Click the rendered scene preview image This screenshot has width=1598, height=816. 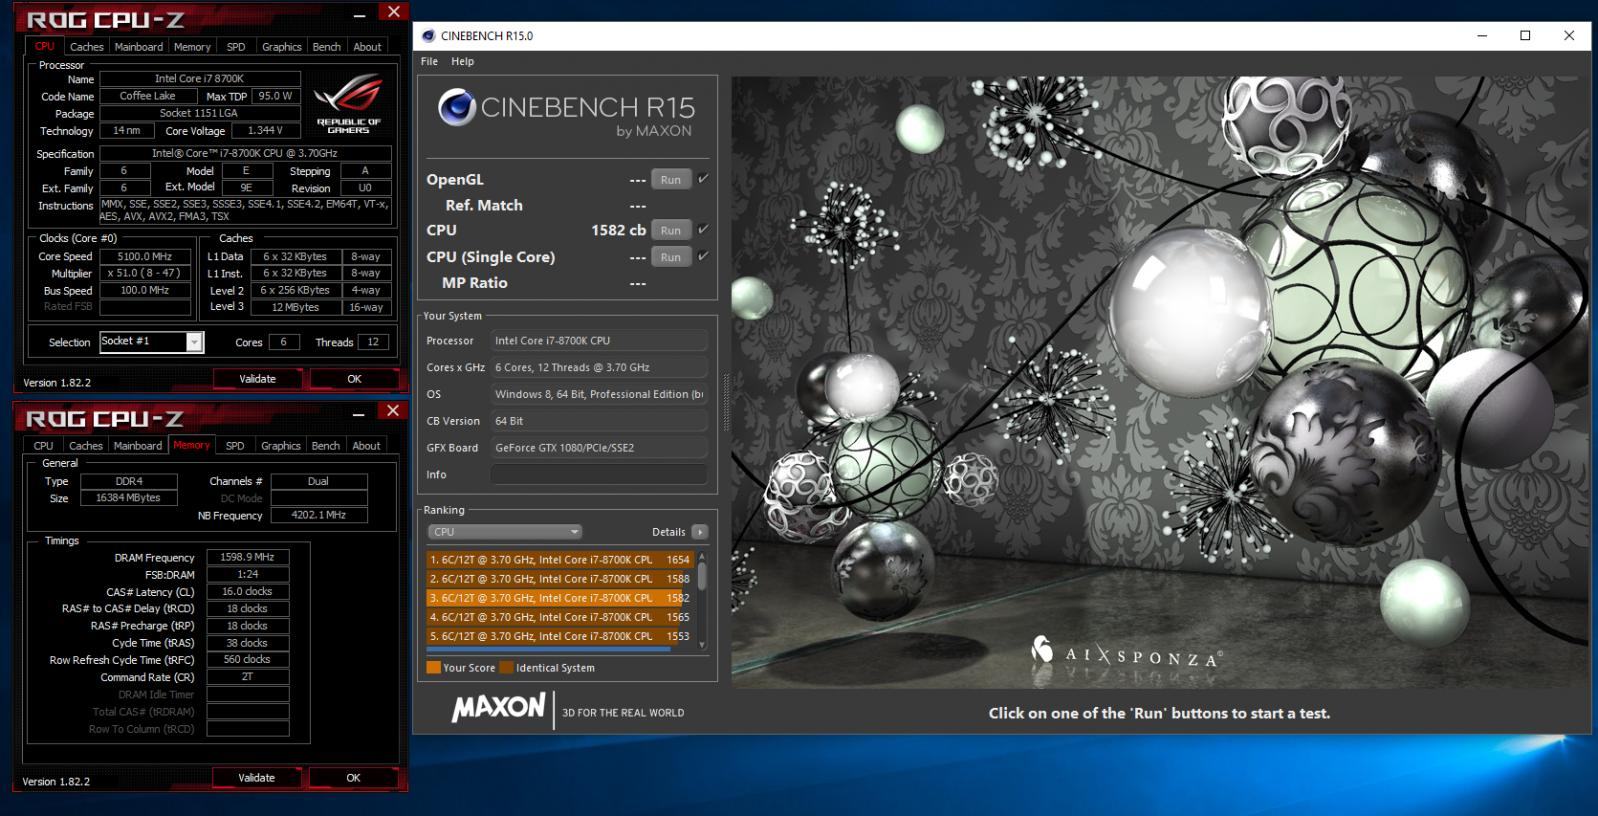coord(1160,382)
